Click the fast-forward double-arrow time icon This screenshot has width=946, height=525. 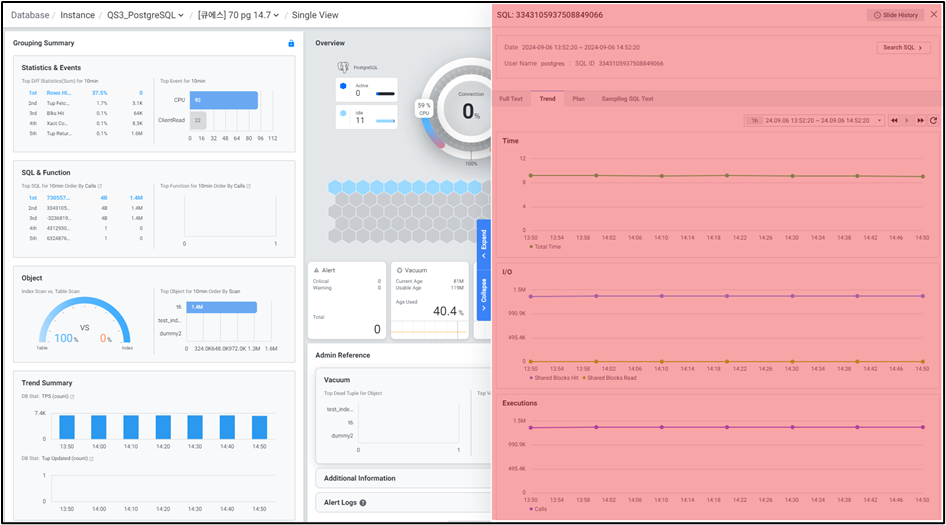tap(920, 120)
